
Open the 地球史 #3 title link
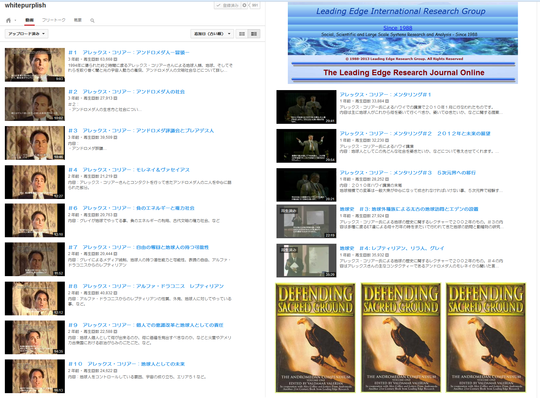tap(409, 209)
